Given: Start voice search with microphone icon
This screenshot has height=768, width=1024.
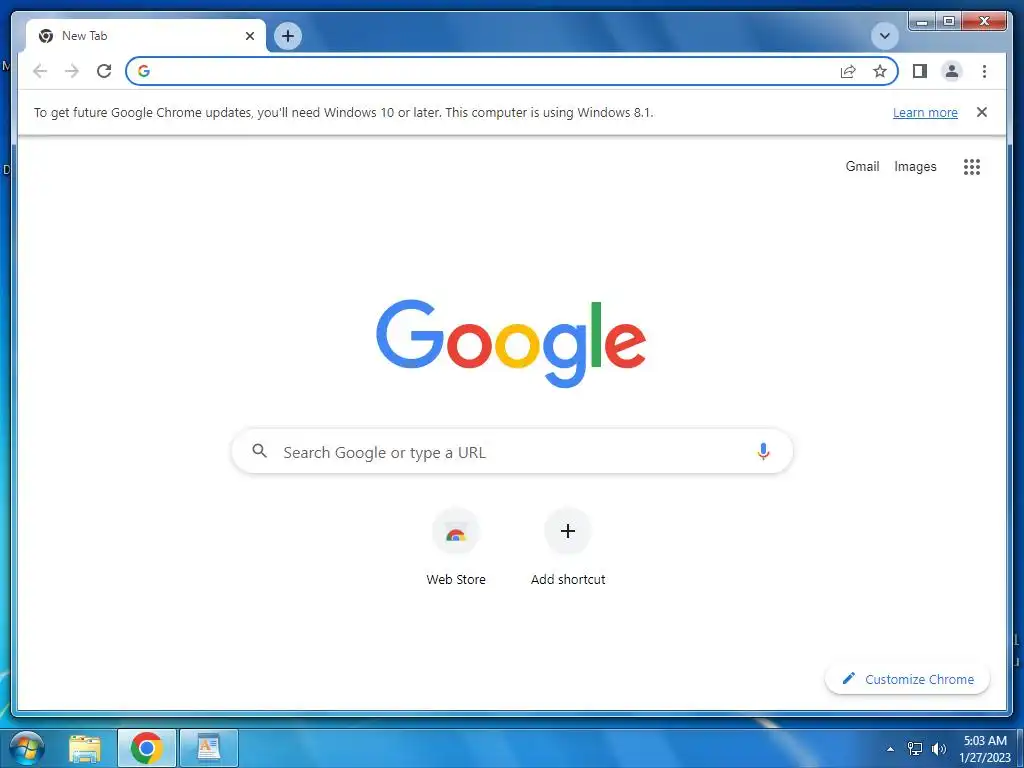Looking at the screenshot, I should pos(763,451).
